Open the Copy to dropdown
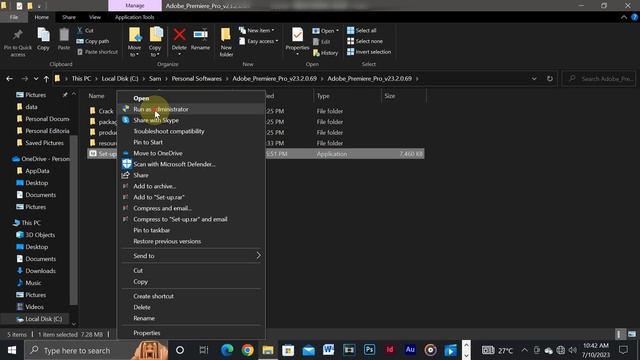 click(155, 42)
